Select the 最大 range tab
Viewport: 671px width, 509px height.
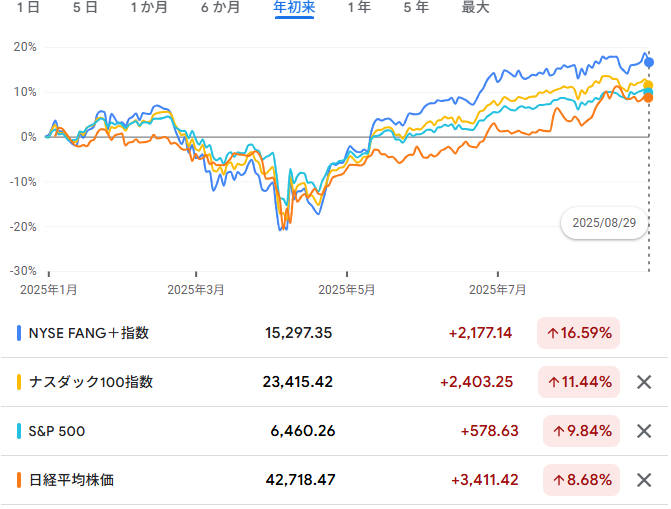coord(475,7)
